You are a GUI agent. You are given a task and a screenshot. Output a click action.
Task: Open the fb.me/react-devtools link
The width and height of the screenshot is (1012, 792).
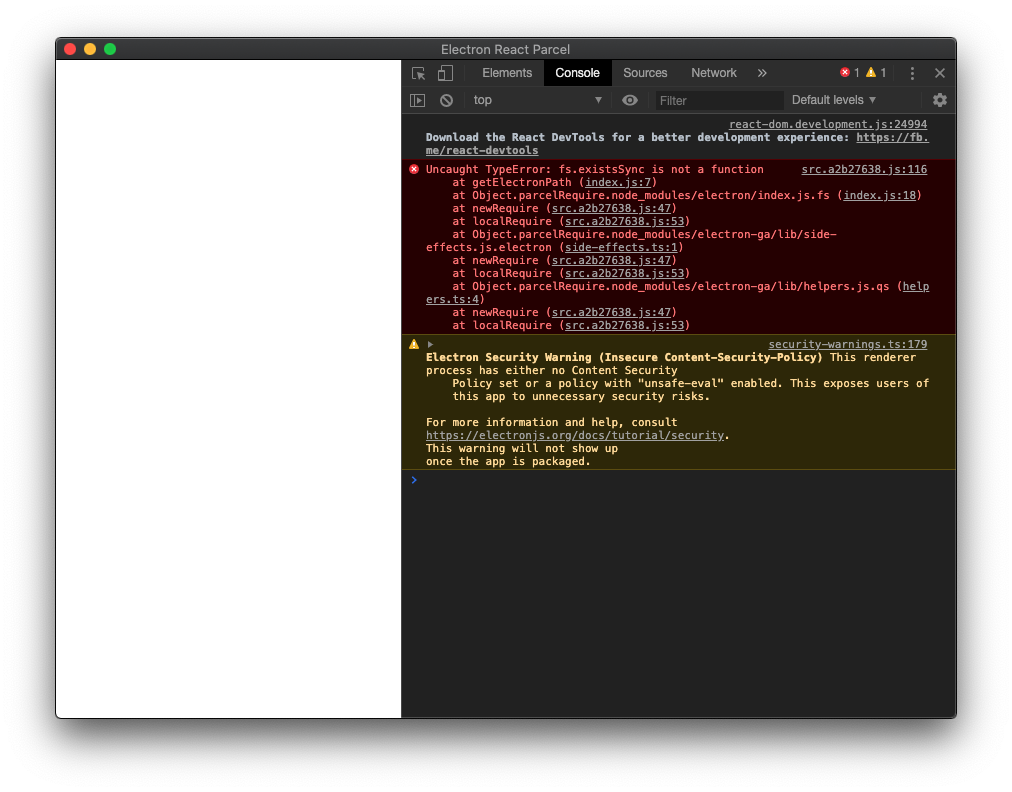click(x=892, y=137)
